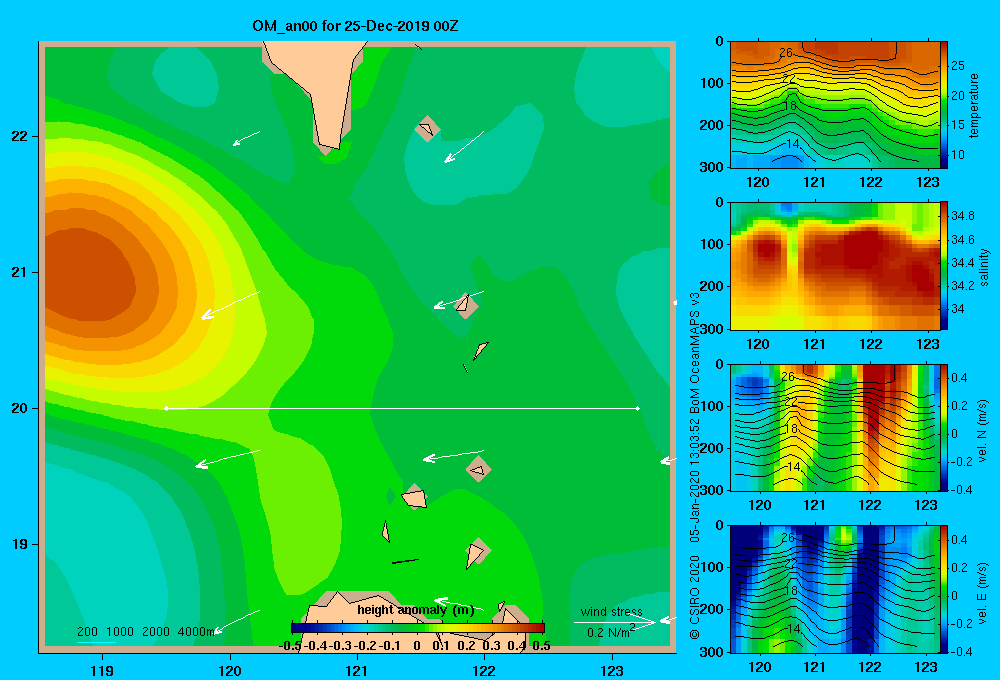Click the '14' isotherm label in temperature panel

click(x=792, y=144)
